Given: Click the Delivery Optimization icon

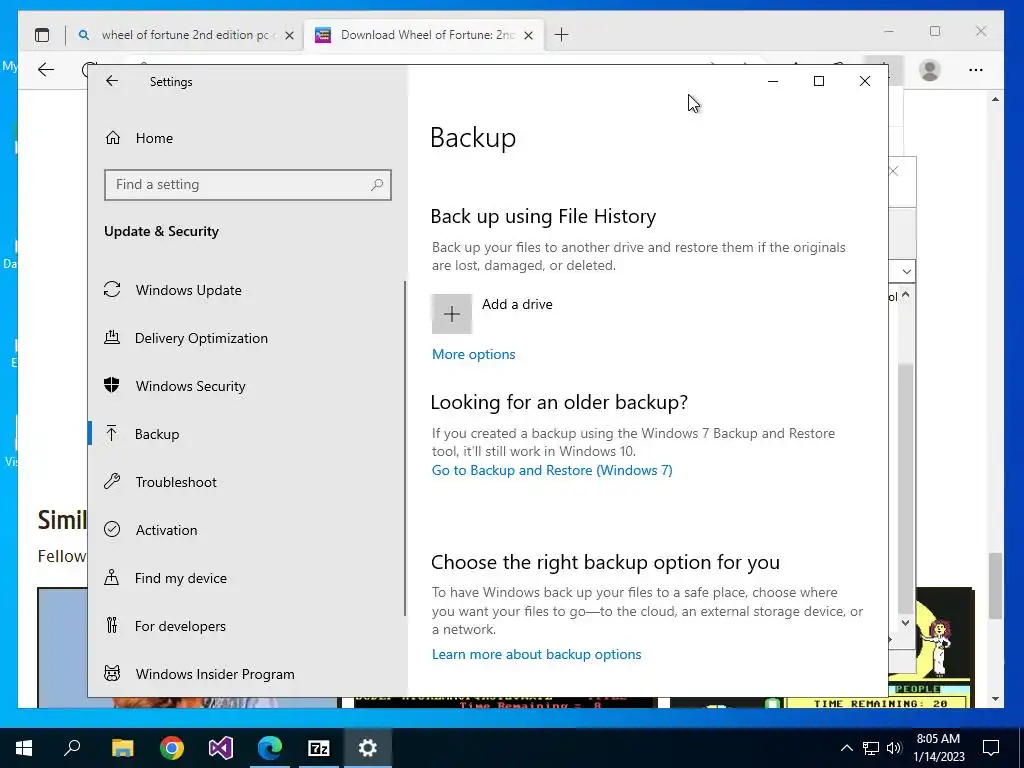Looking at the screenshot, I should click(112, 338).
